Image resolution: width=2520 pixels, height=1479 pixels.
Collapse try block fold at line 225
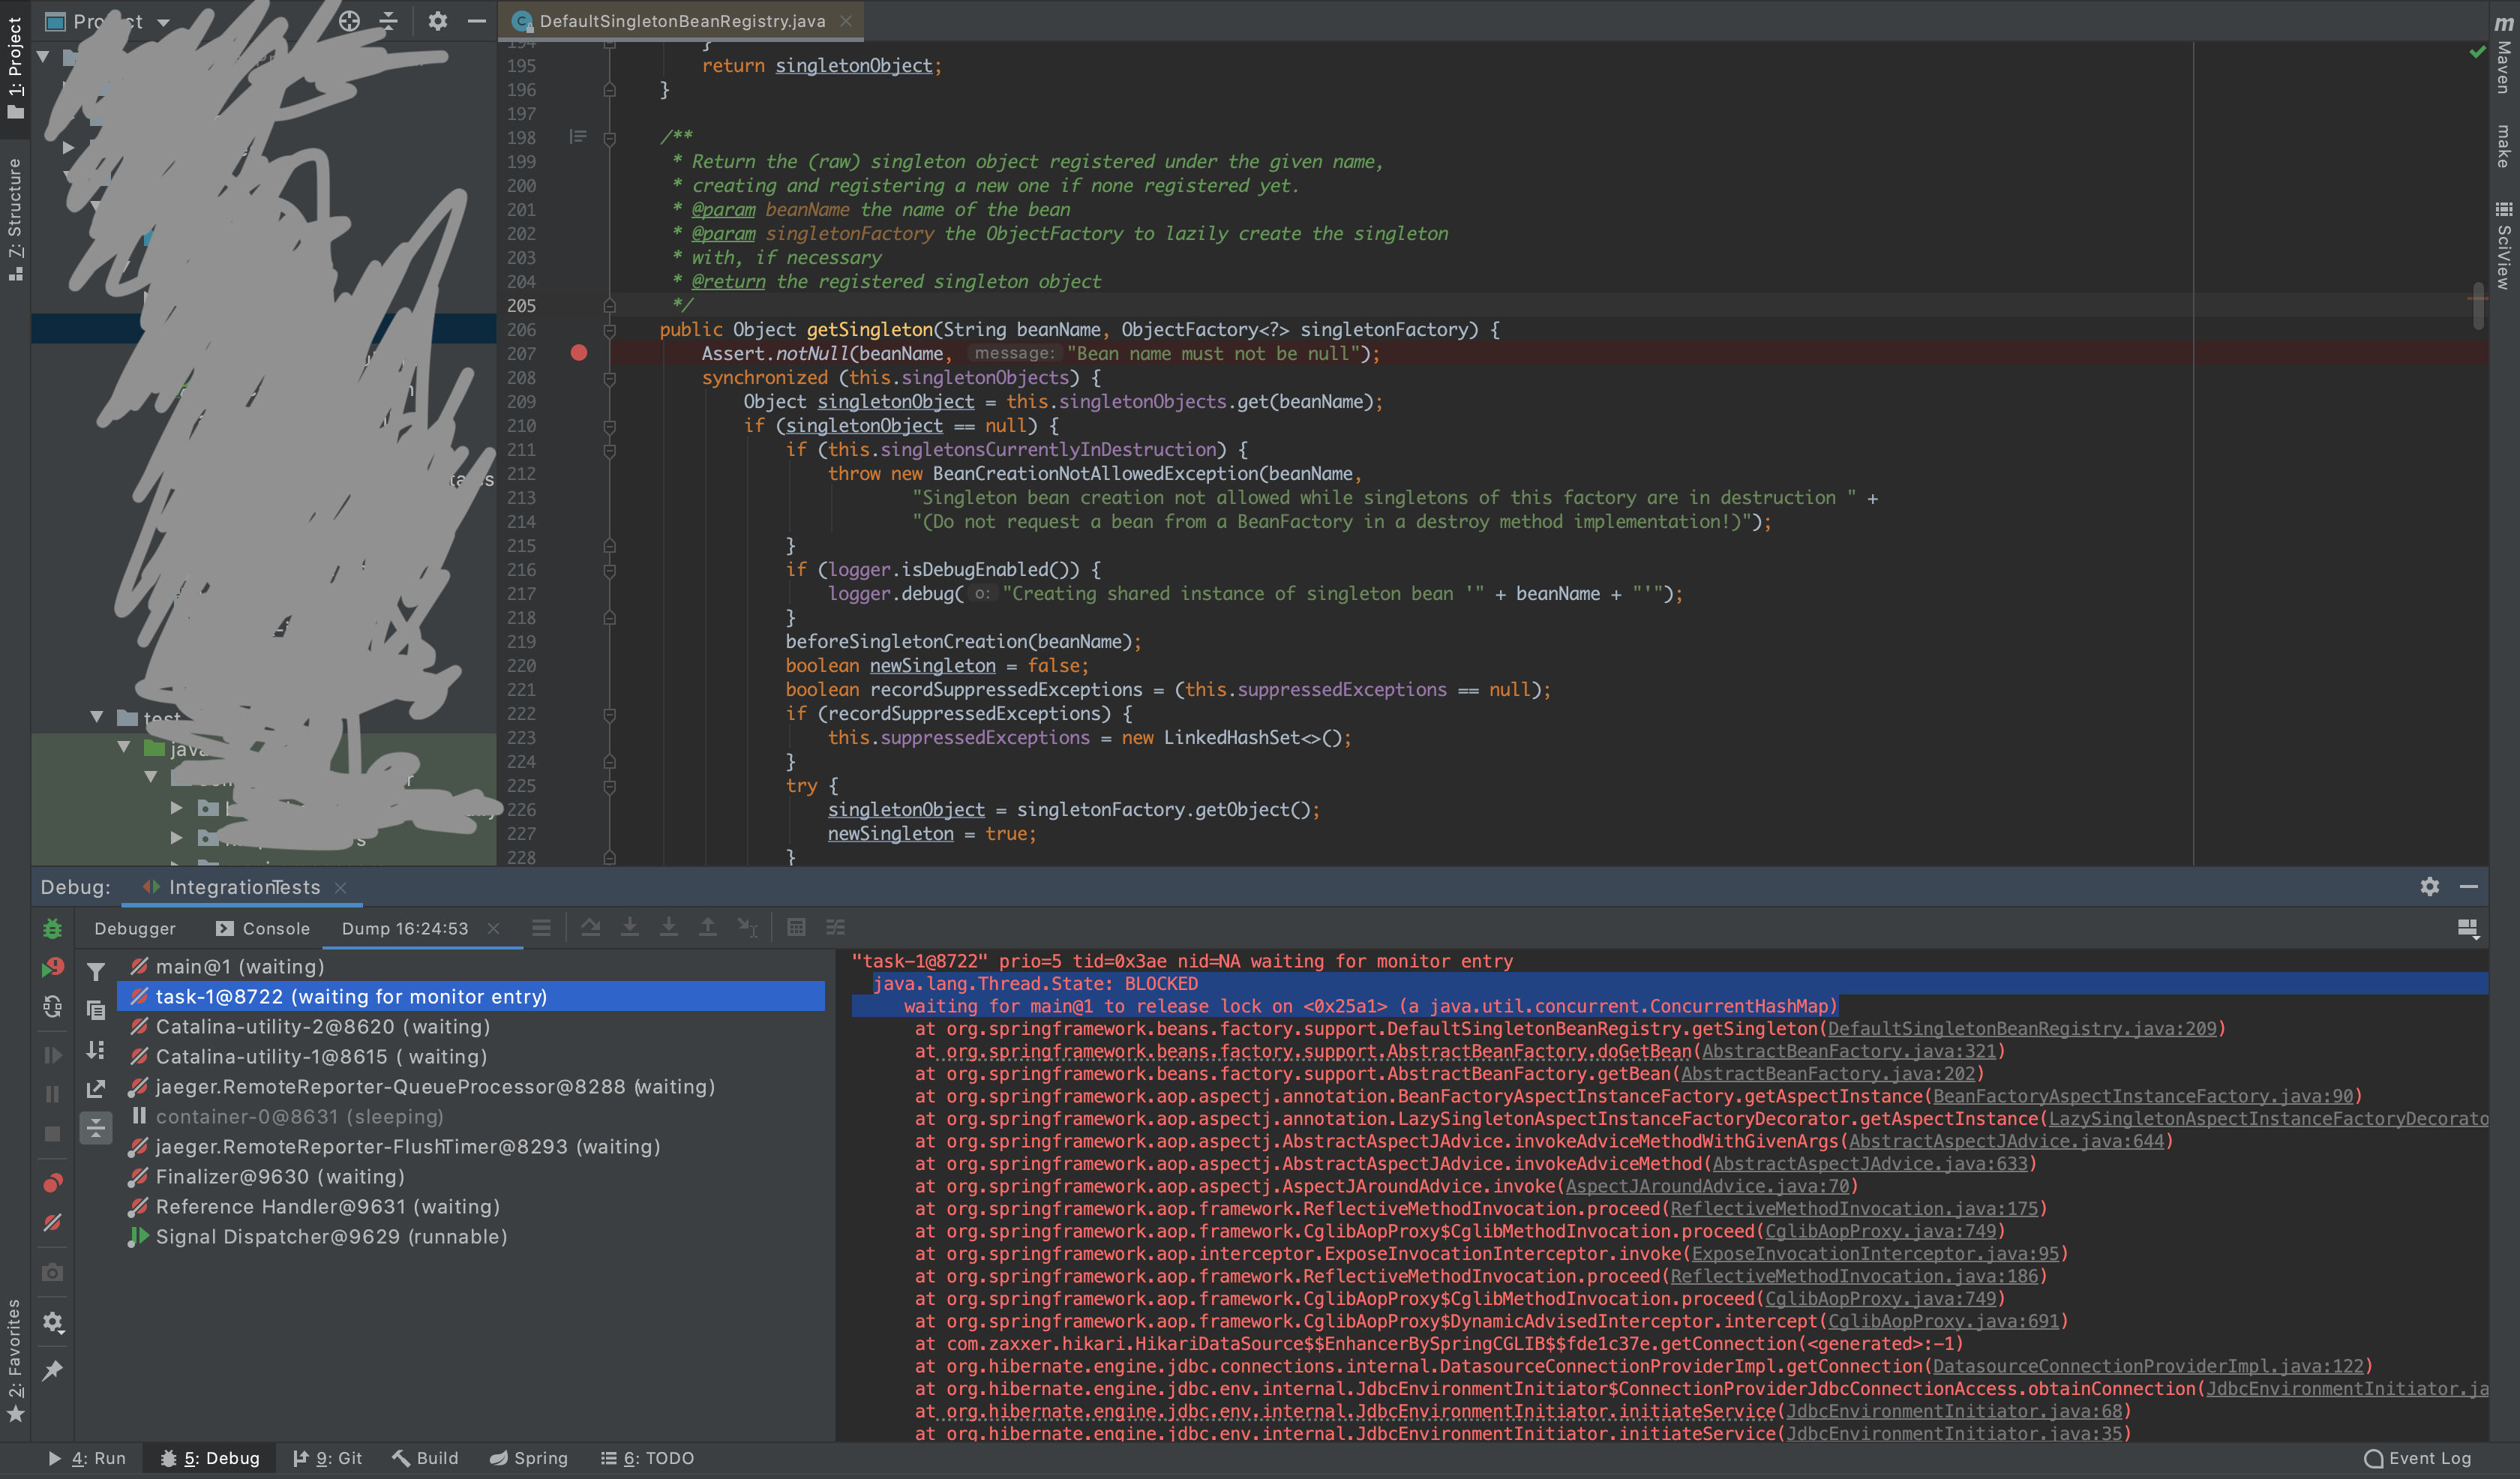pos(609,786)
